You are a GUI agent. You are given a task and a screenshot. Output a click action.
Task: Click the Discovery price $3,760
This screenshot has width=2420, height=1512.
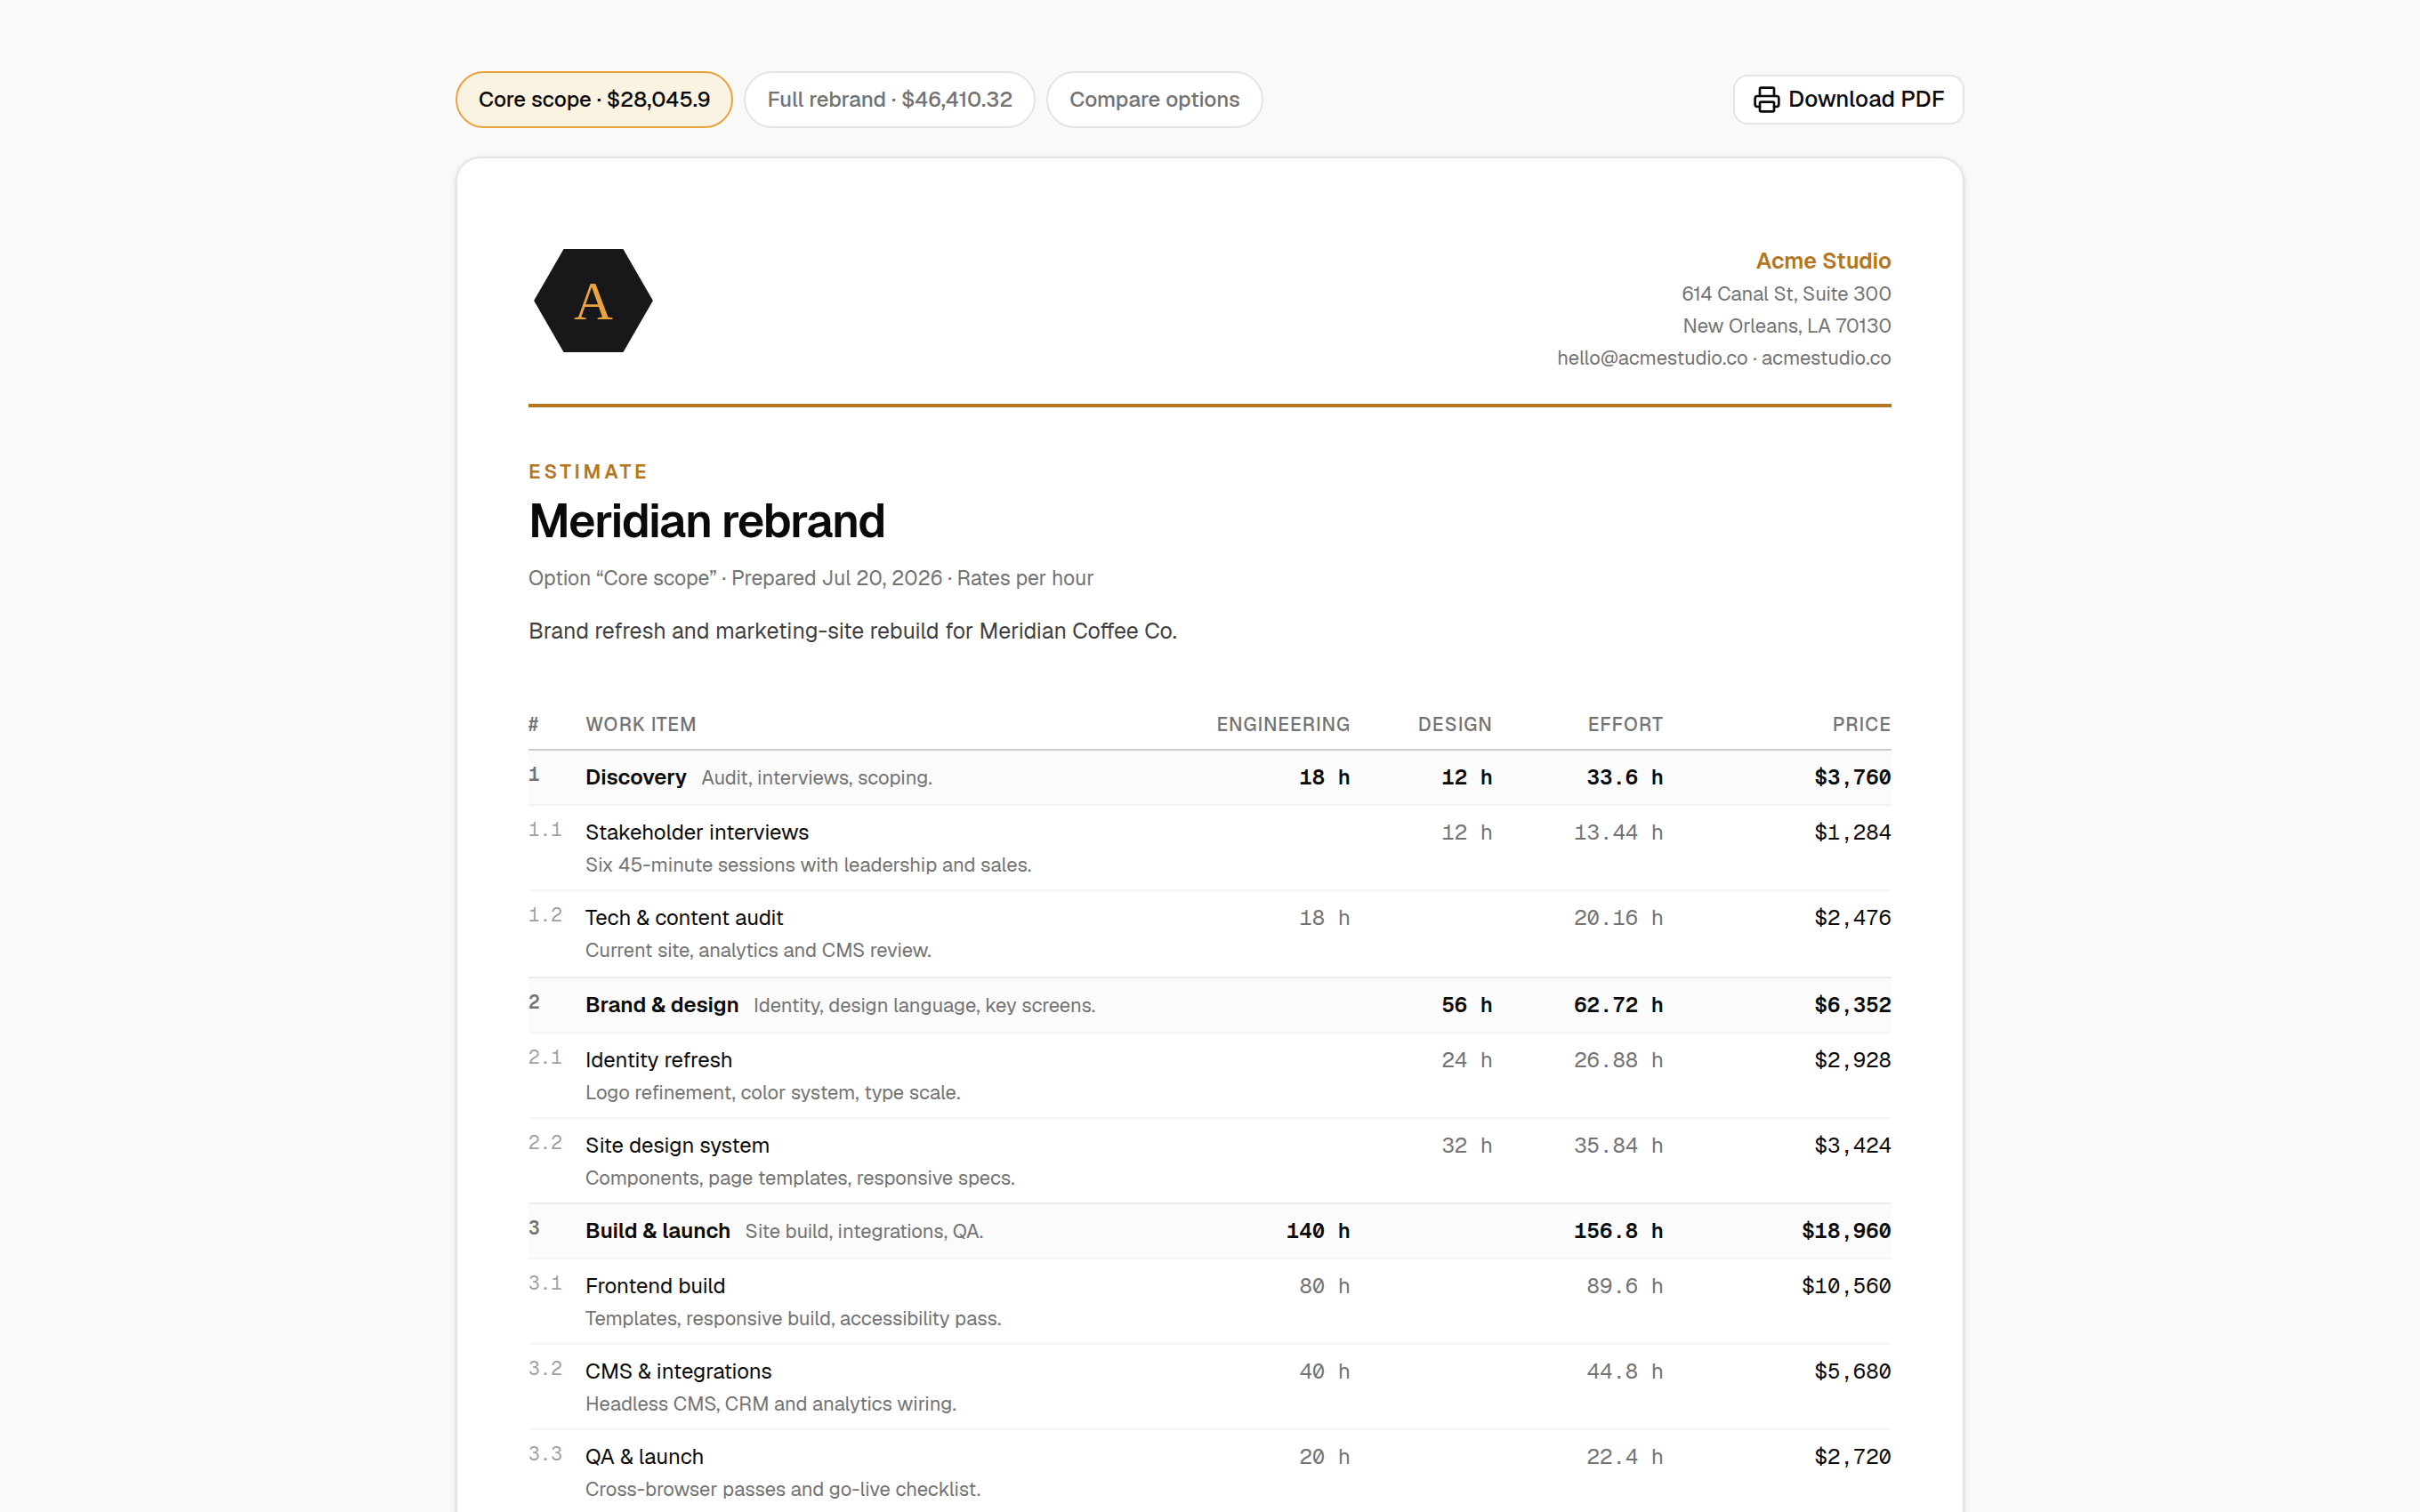(x=1852, y=777)
